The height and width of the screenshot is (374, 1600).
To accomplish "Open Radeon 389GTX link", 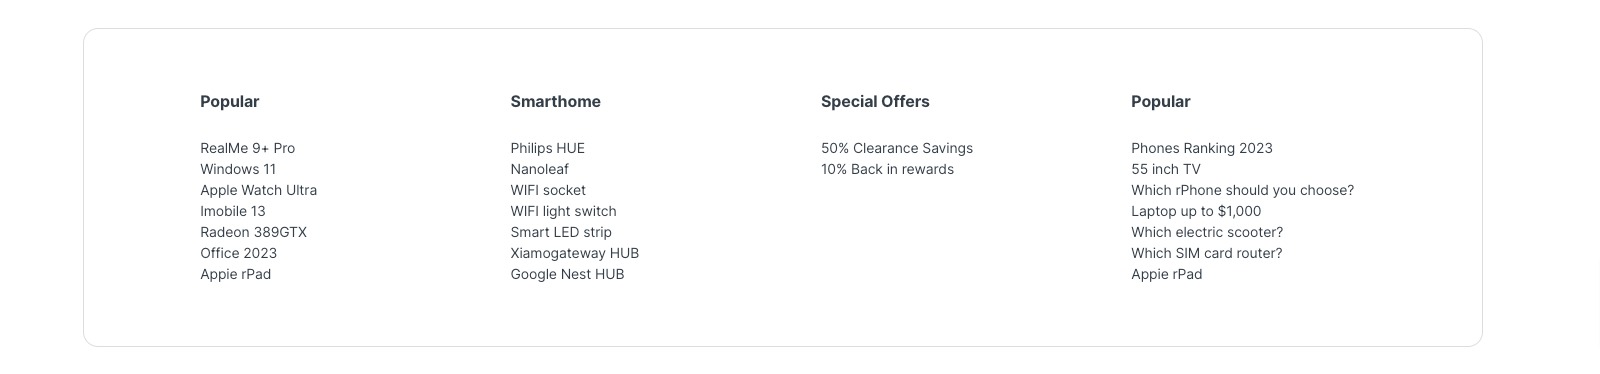I will pos(253,232).
